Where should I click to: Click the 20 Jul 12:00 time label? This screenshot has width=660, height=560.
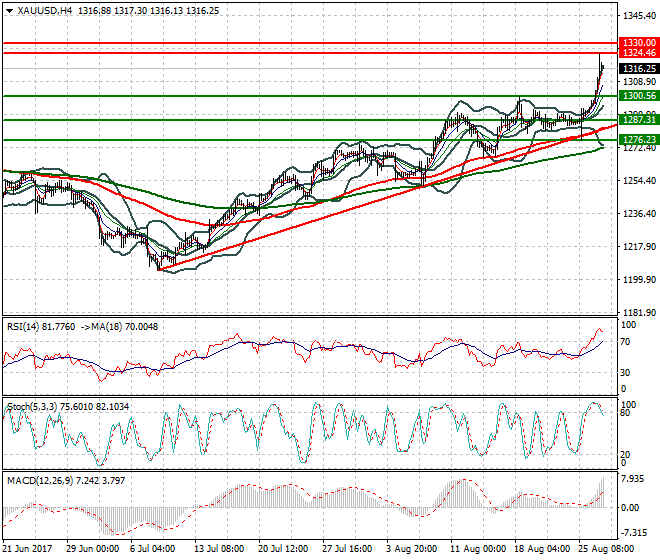click(283, 549)
